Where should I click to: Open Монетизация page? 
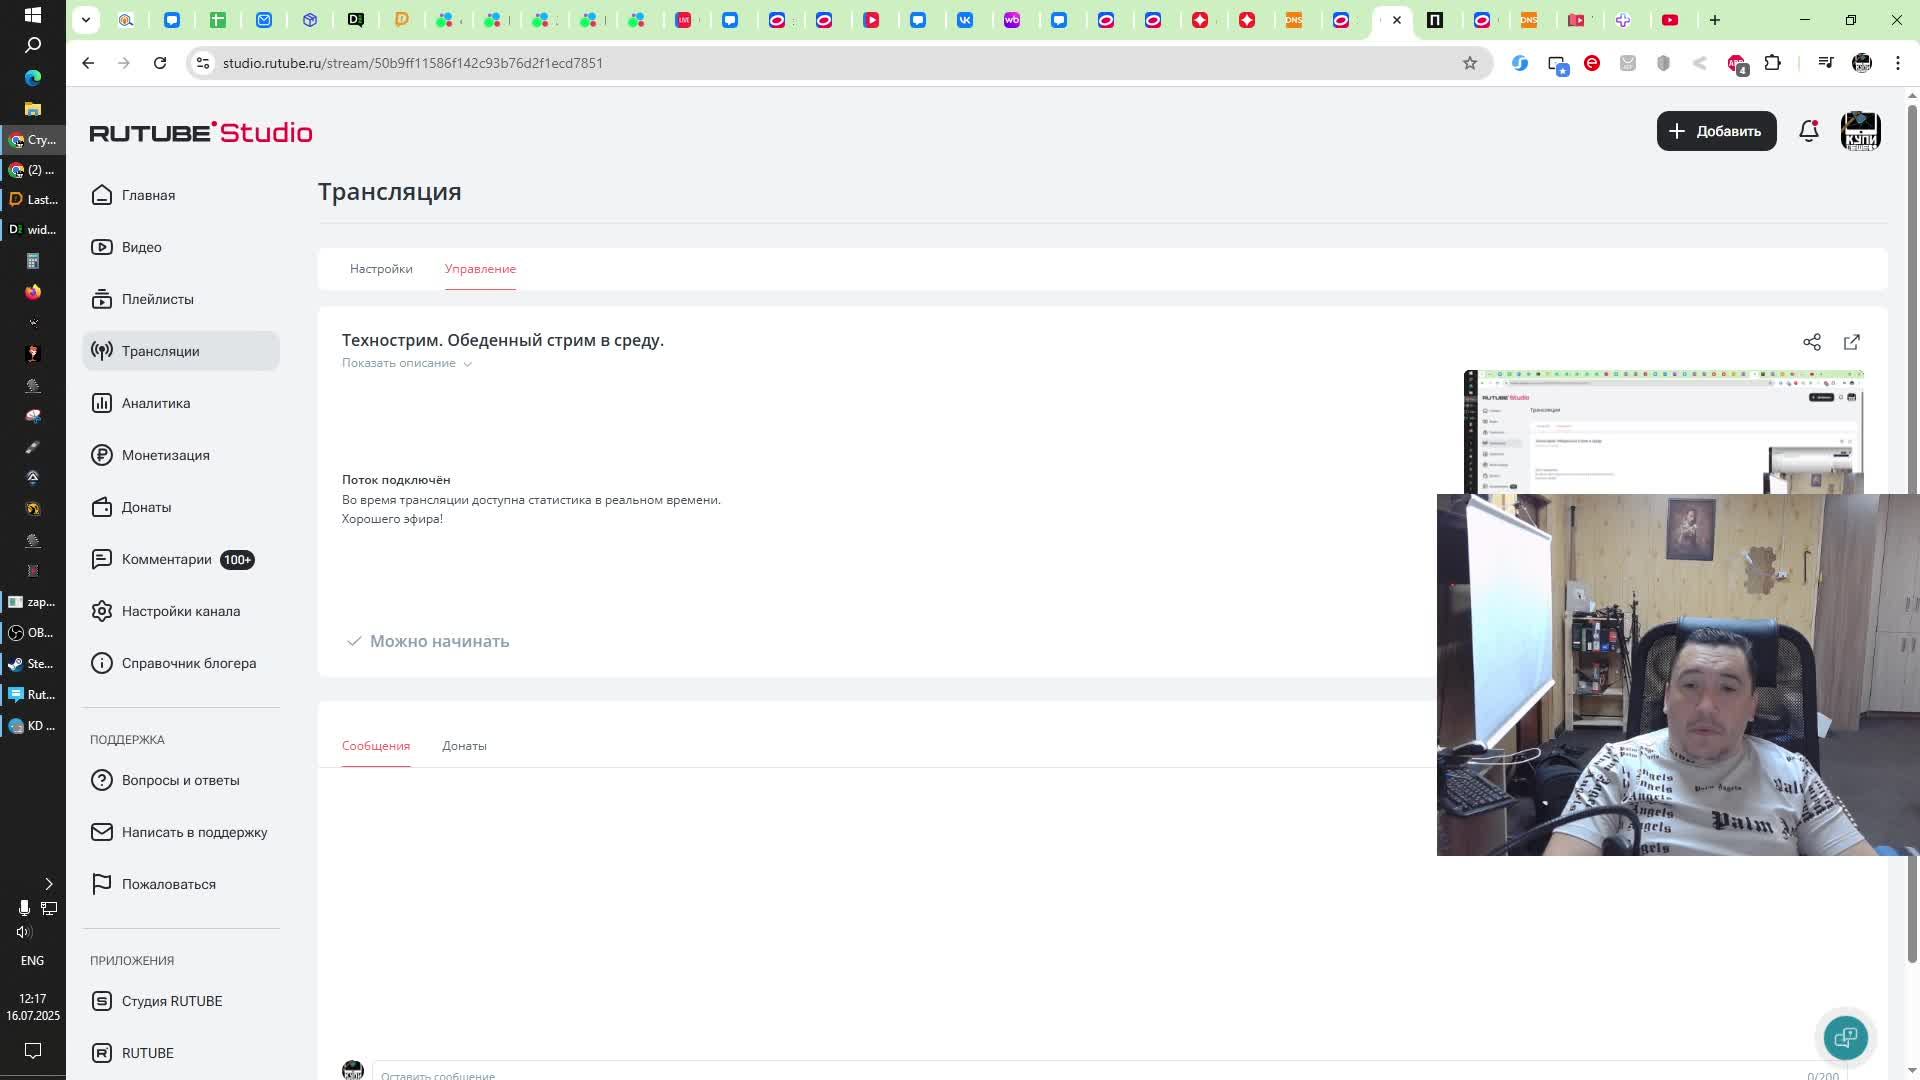pyautogui.click(x=165, y=455)
